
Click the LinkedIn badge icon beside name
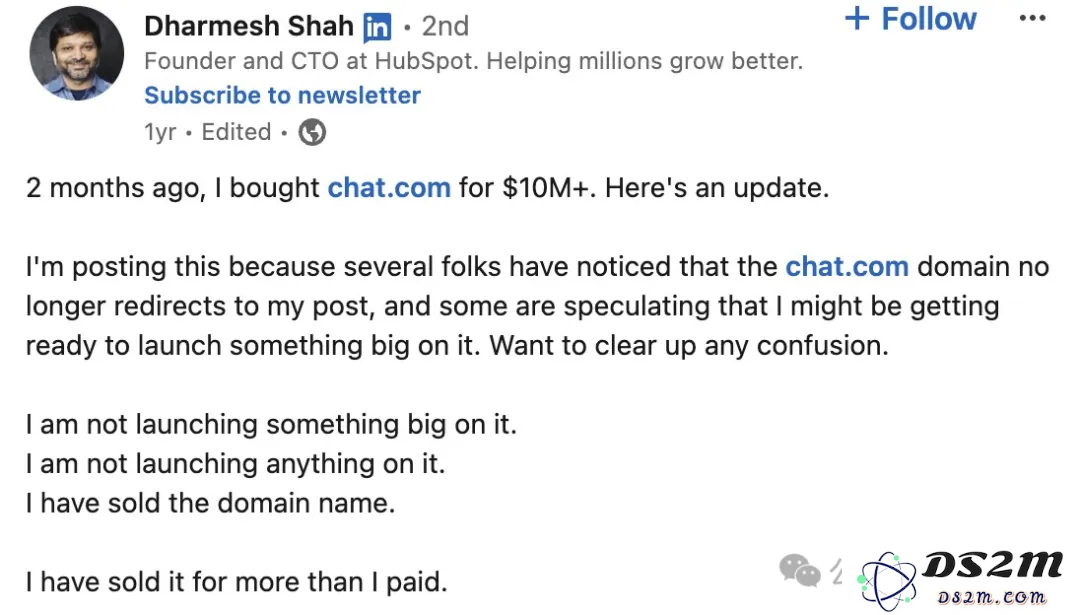coord(377,28)
